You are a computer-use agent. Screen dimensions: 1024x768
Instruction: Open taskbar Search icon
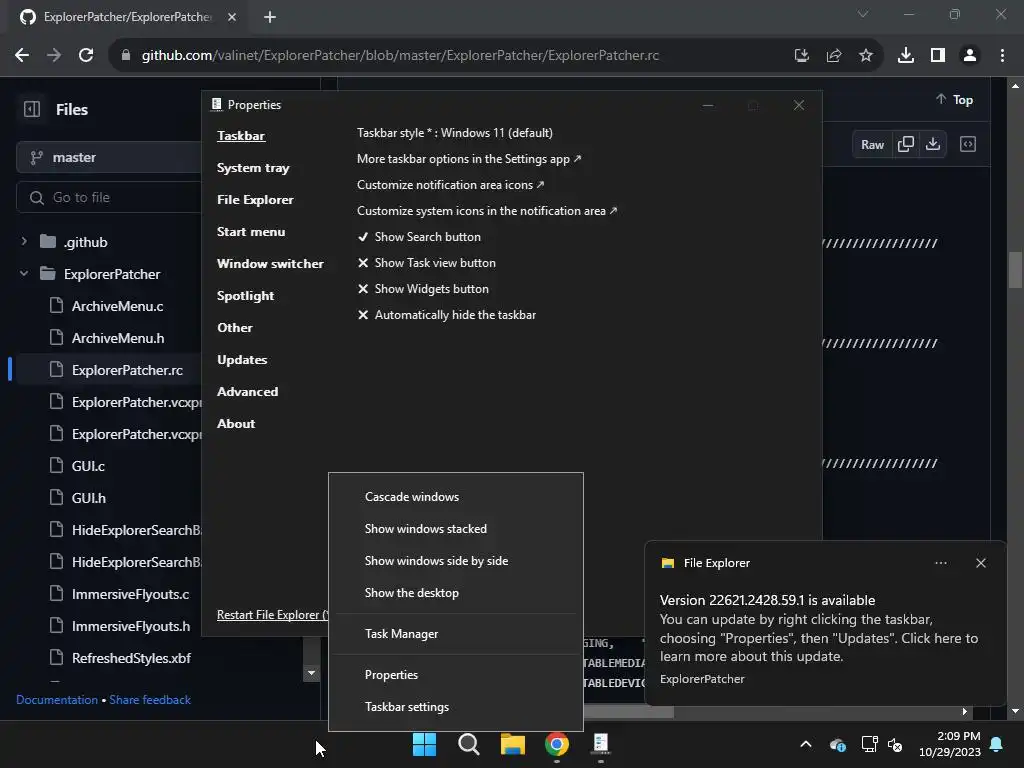point(469,744)
